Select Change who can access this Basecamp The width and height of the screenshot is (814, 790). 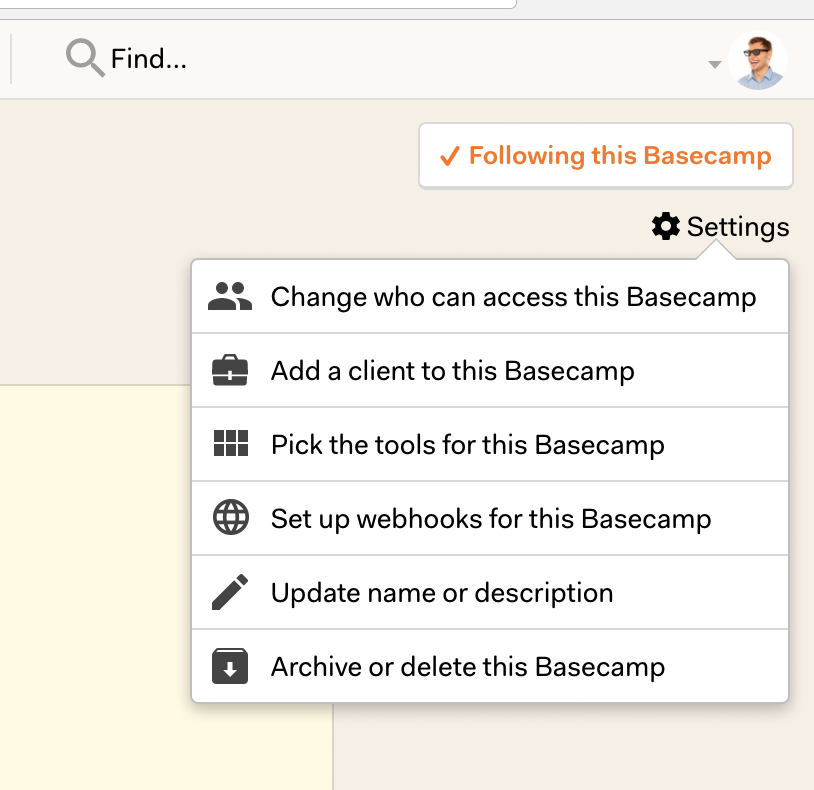490,296
